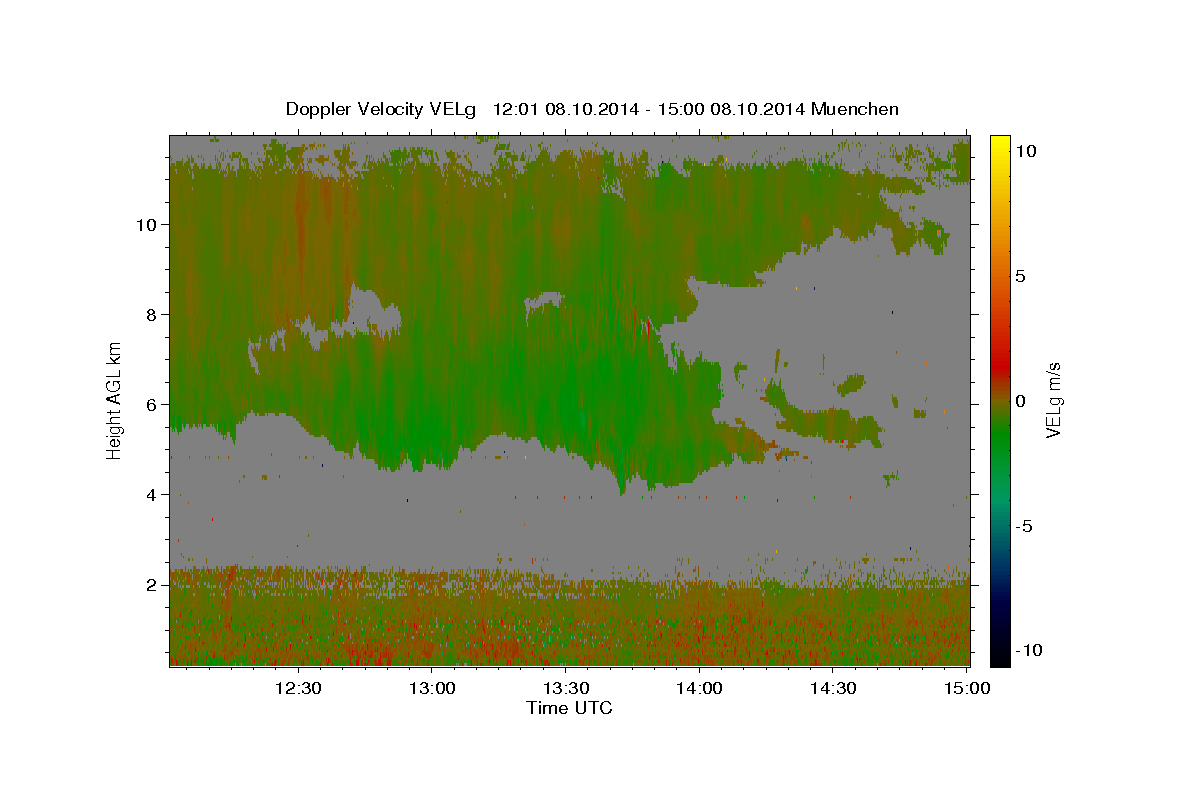Click the '13:00' time axis label
This screenshot has width=1200, height=800.
tap(432, 688)
